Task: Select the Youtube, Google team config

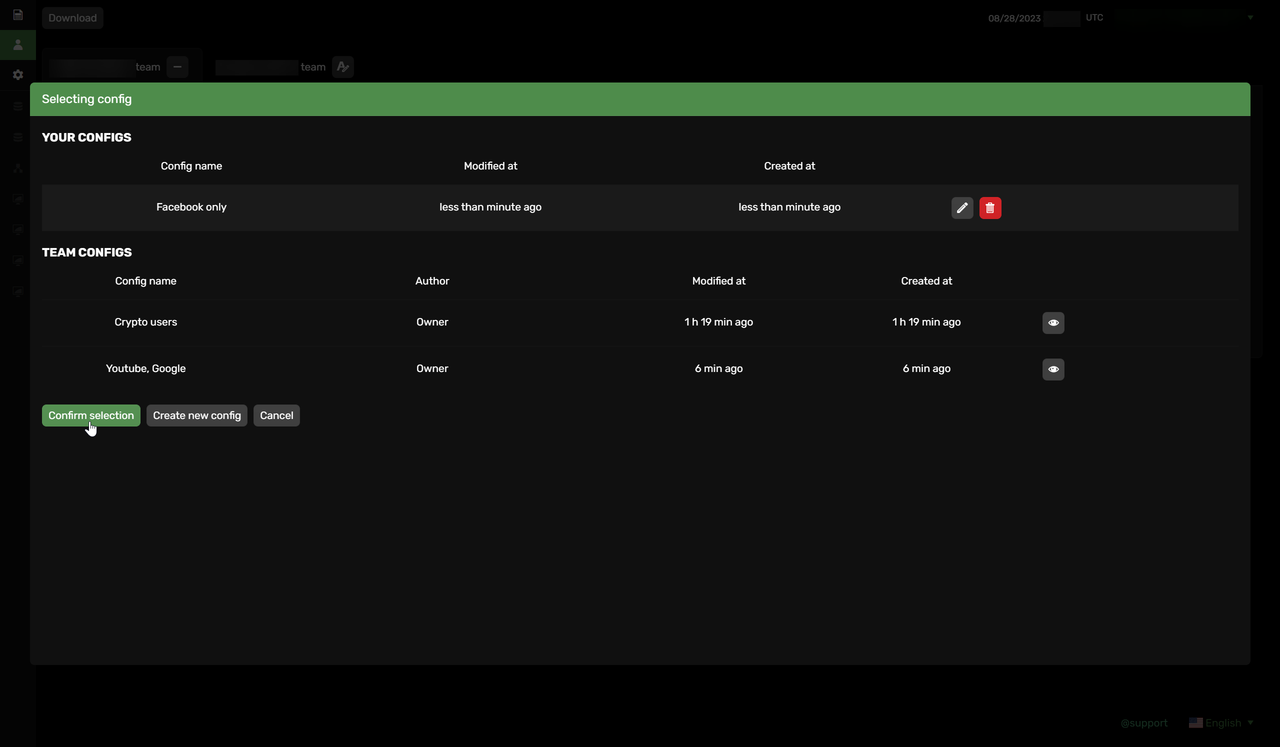Action: point(146,368)
